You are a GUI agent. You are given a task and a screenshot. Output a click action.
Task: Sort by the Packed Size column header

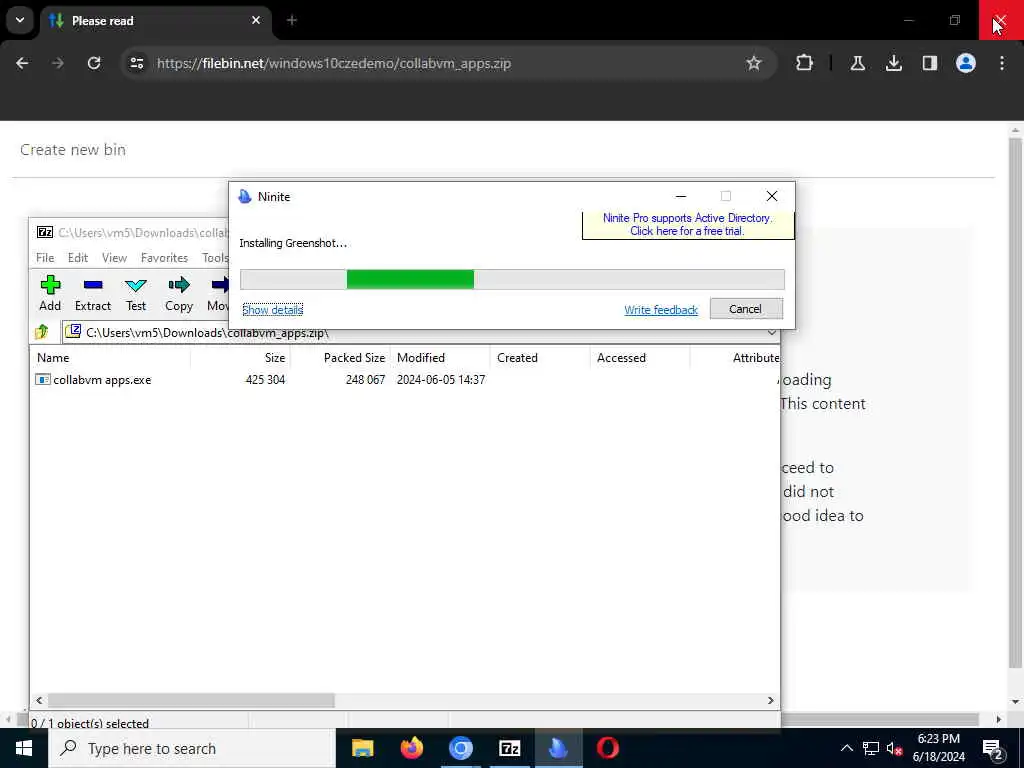340,357
